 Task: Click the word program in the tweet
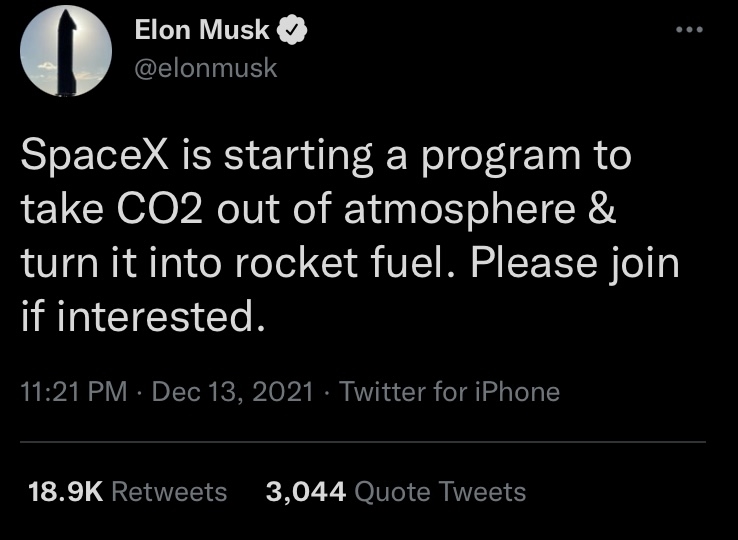click(x=490, y=158)
